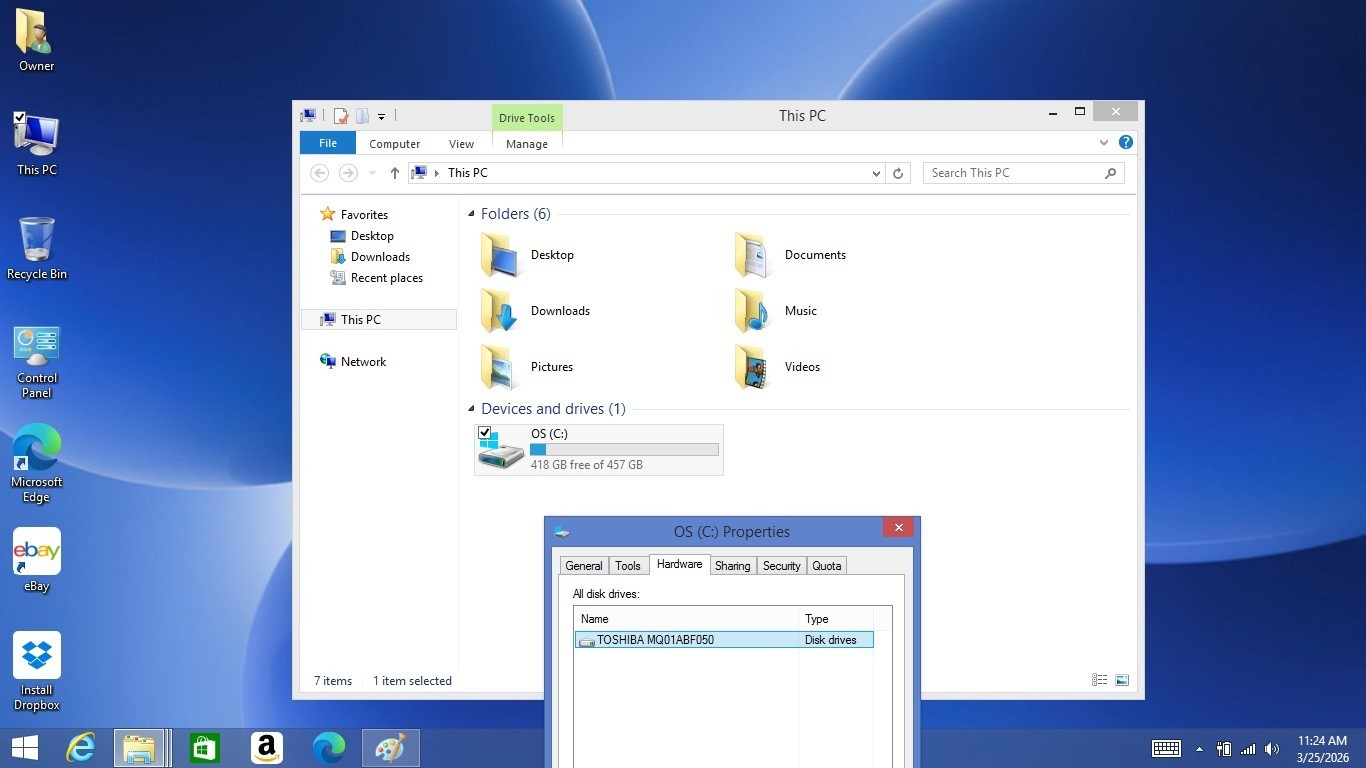Select the TOSHIBA MQ01ABF050 disk drive
The width and height of the screenshot is (1366, 768).
[724, 640]
